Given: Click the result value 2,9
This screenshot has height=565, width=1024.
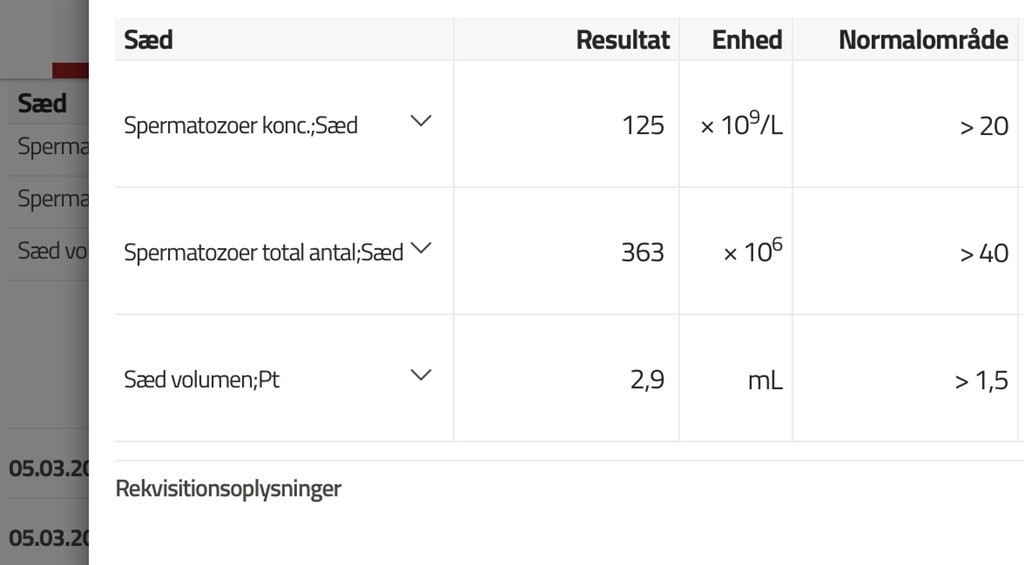Looking at the screenshot, I should point(647,380).
